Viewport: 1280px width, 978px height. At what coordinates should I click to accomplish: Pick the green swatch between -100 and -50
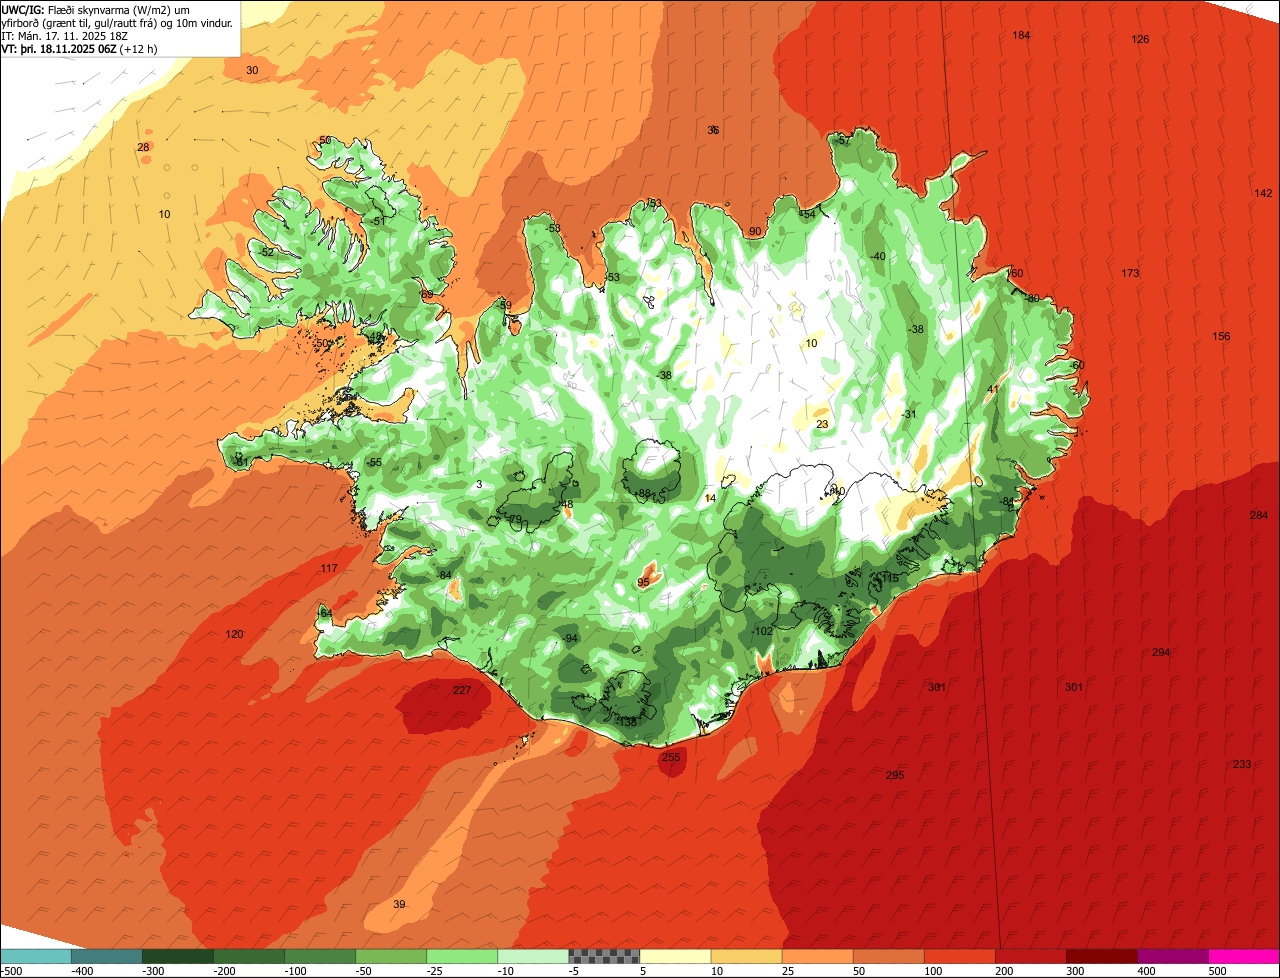[319, 956]
